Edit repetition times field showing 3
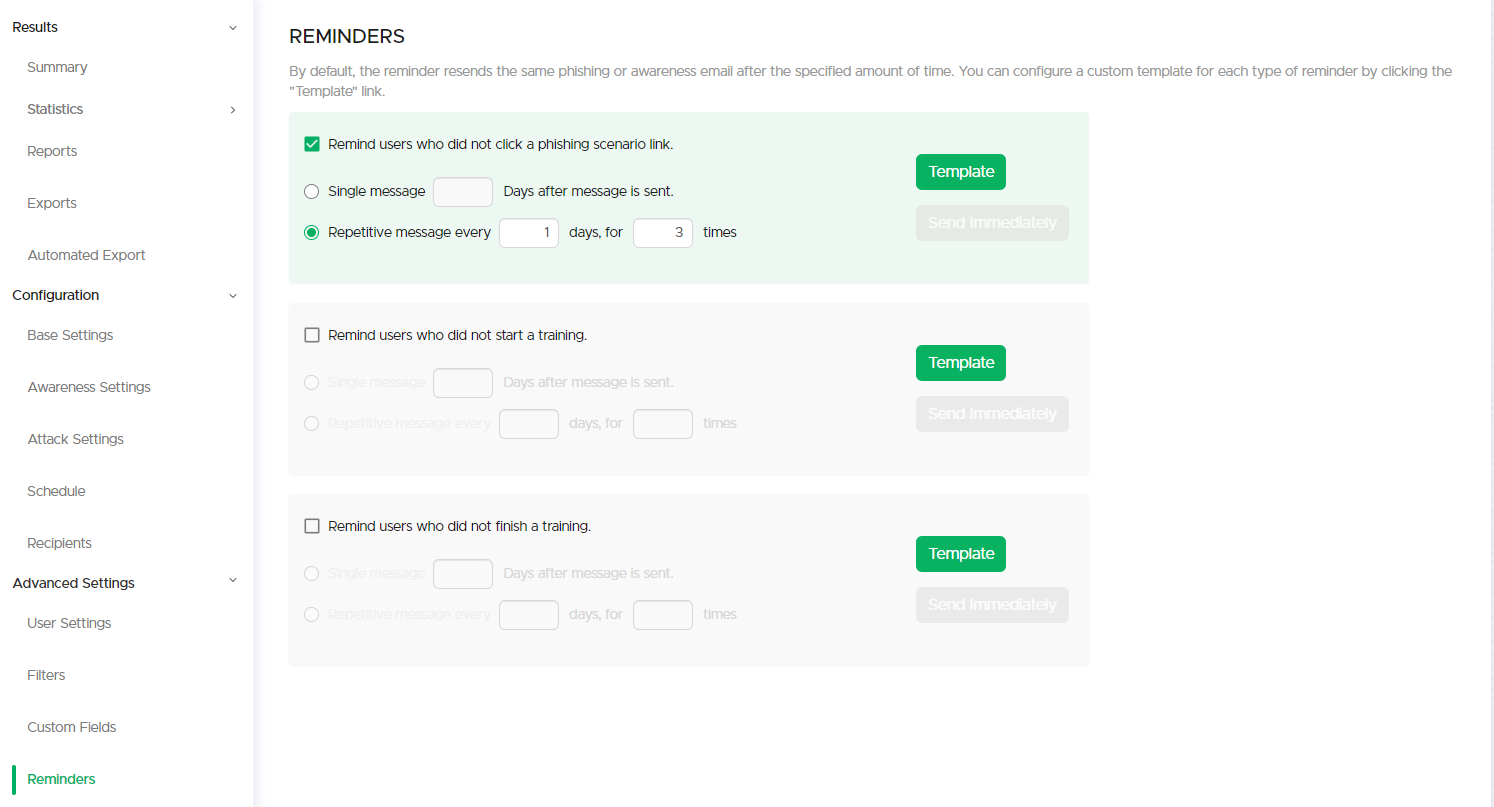This screenshot has height=807, width=1494. point(663,233)
